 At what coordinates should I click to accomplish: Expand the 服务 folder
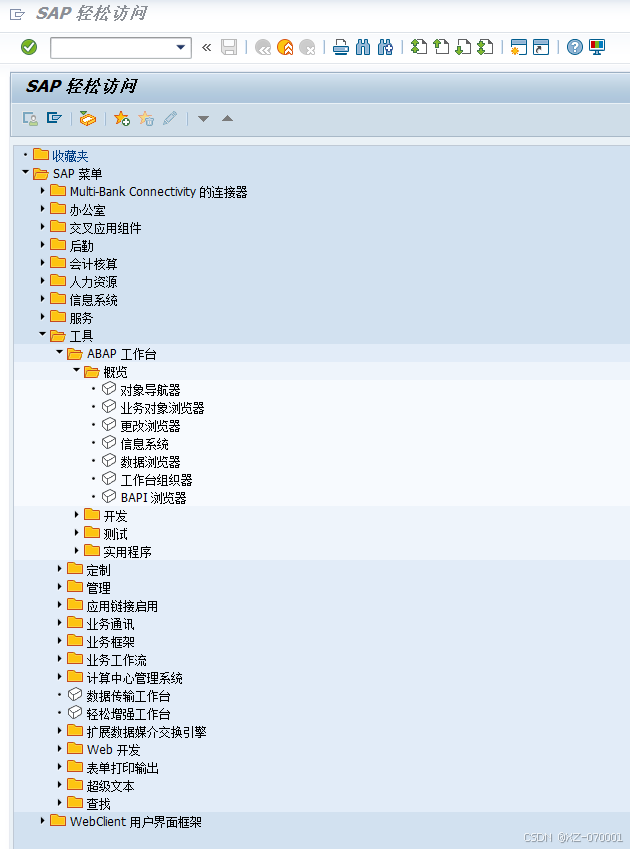pos(43,317)
